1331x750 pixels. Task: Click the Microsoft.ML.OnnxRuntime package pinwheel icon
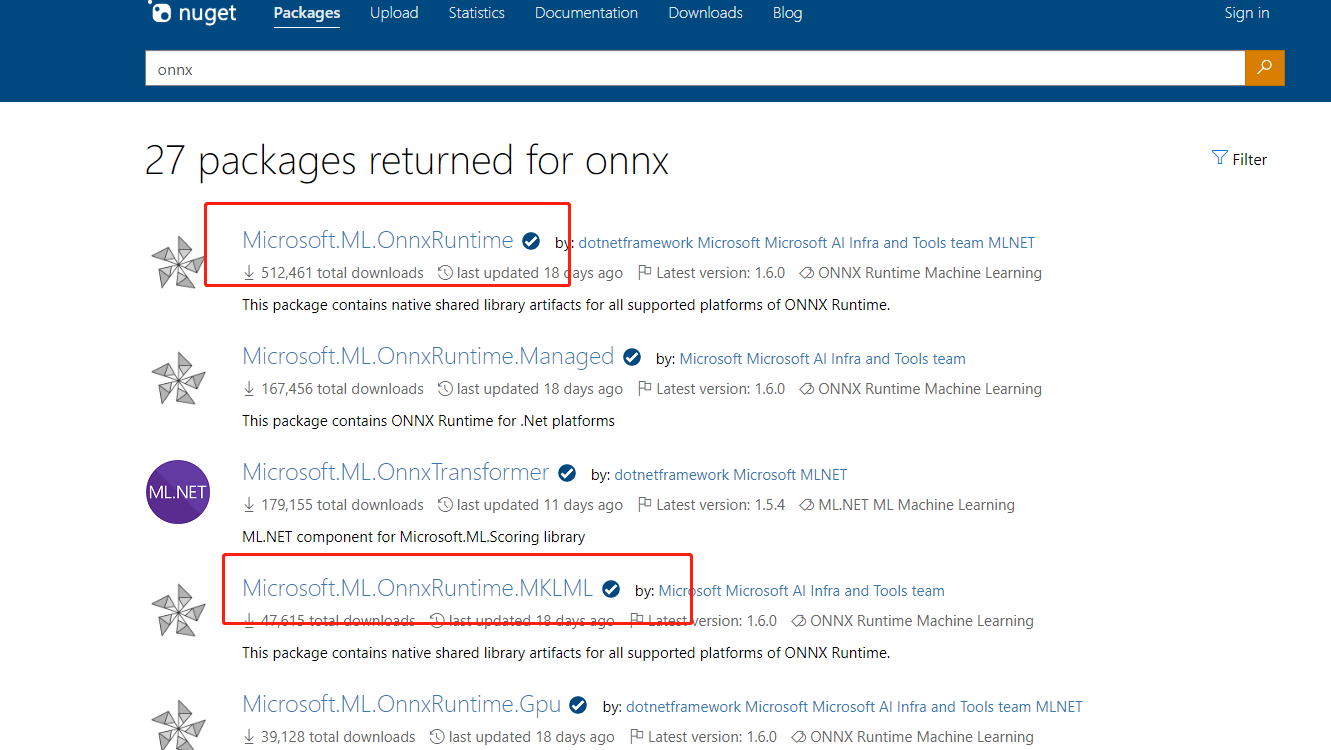[x=178, y=262]
